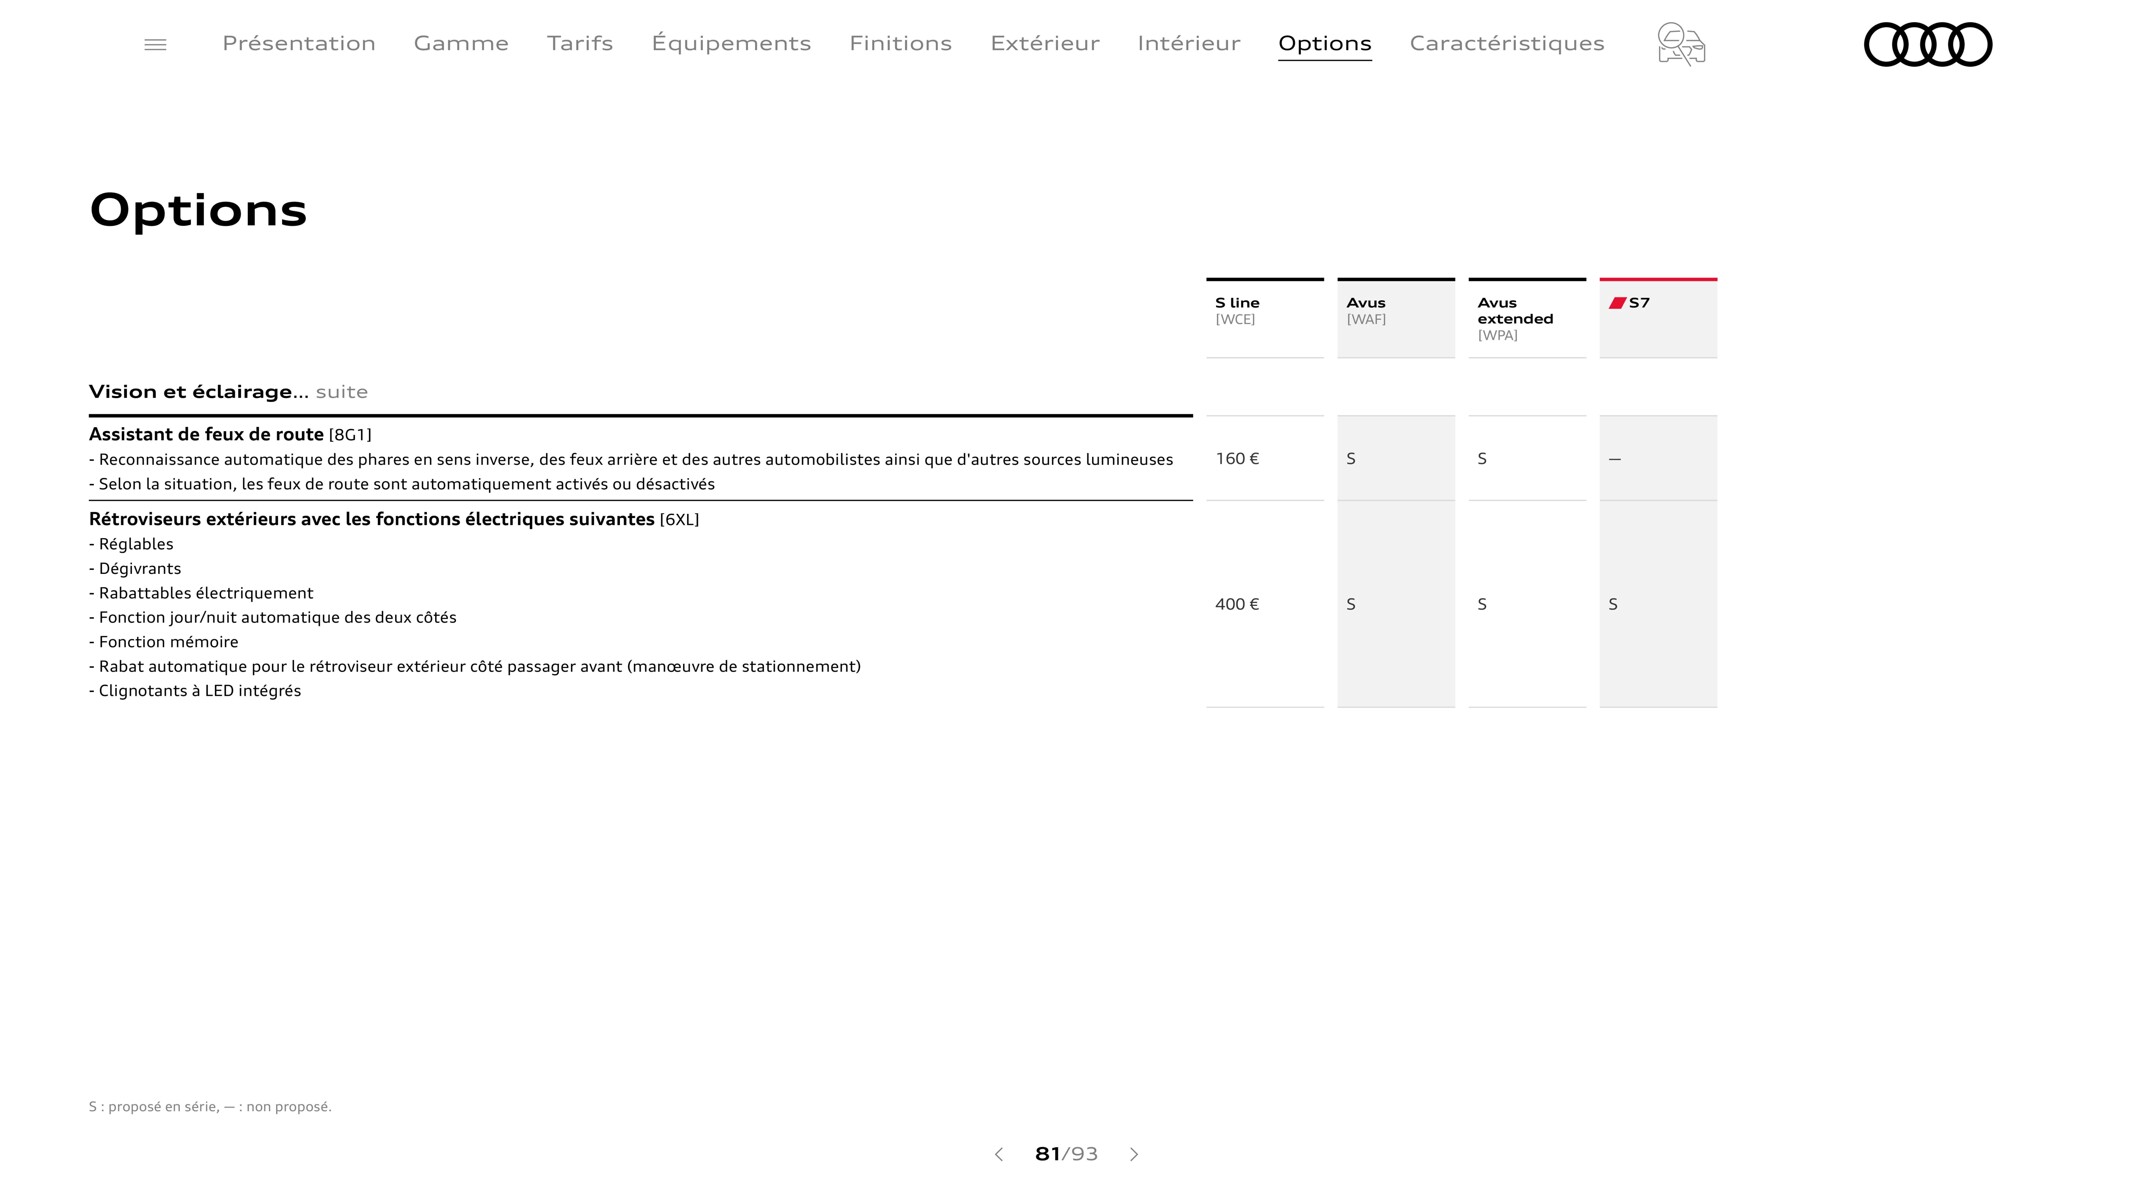2133x1200 pixels.
Task: Click the '- Dégivrants' line
Action: pyautogui.click(x=135, y=569)
